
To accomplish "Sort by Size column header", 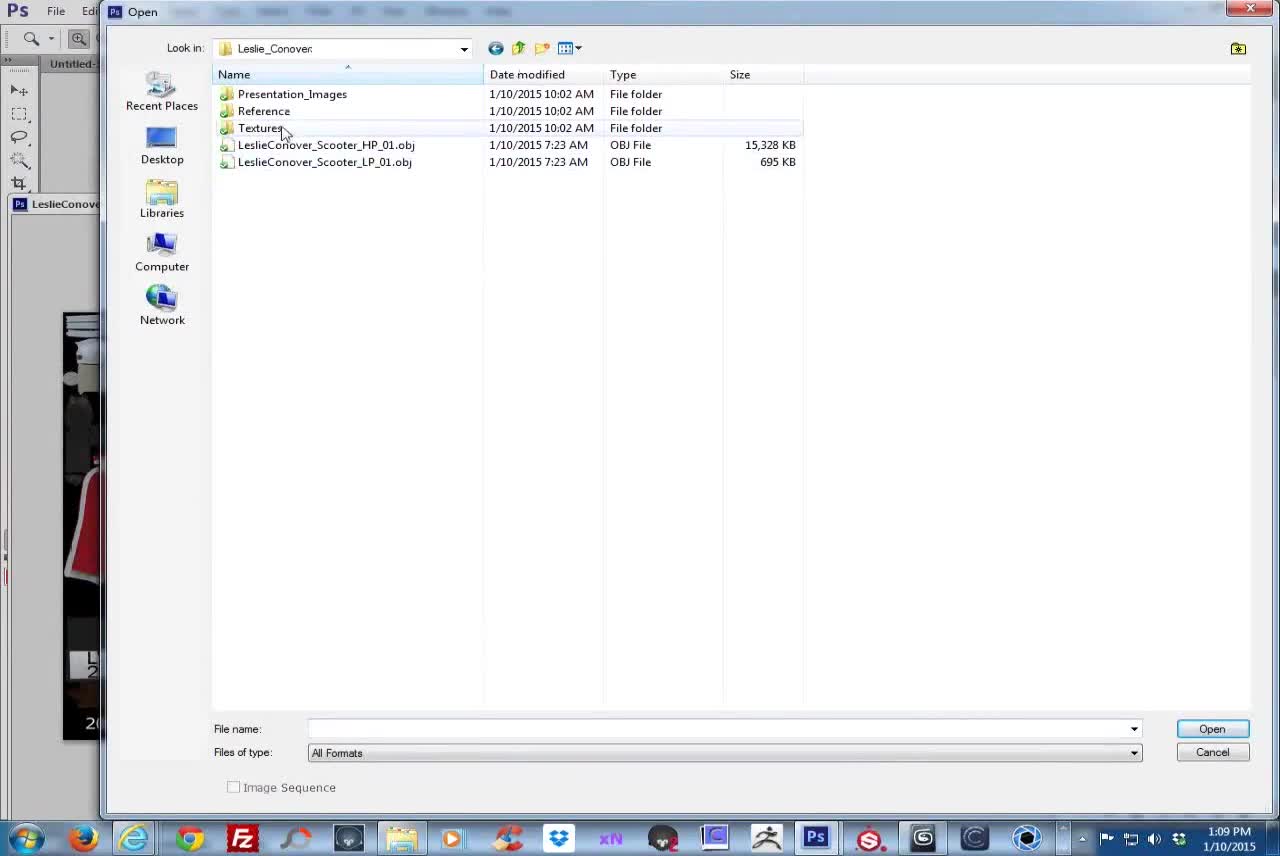I will click(x=764, y=75).
